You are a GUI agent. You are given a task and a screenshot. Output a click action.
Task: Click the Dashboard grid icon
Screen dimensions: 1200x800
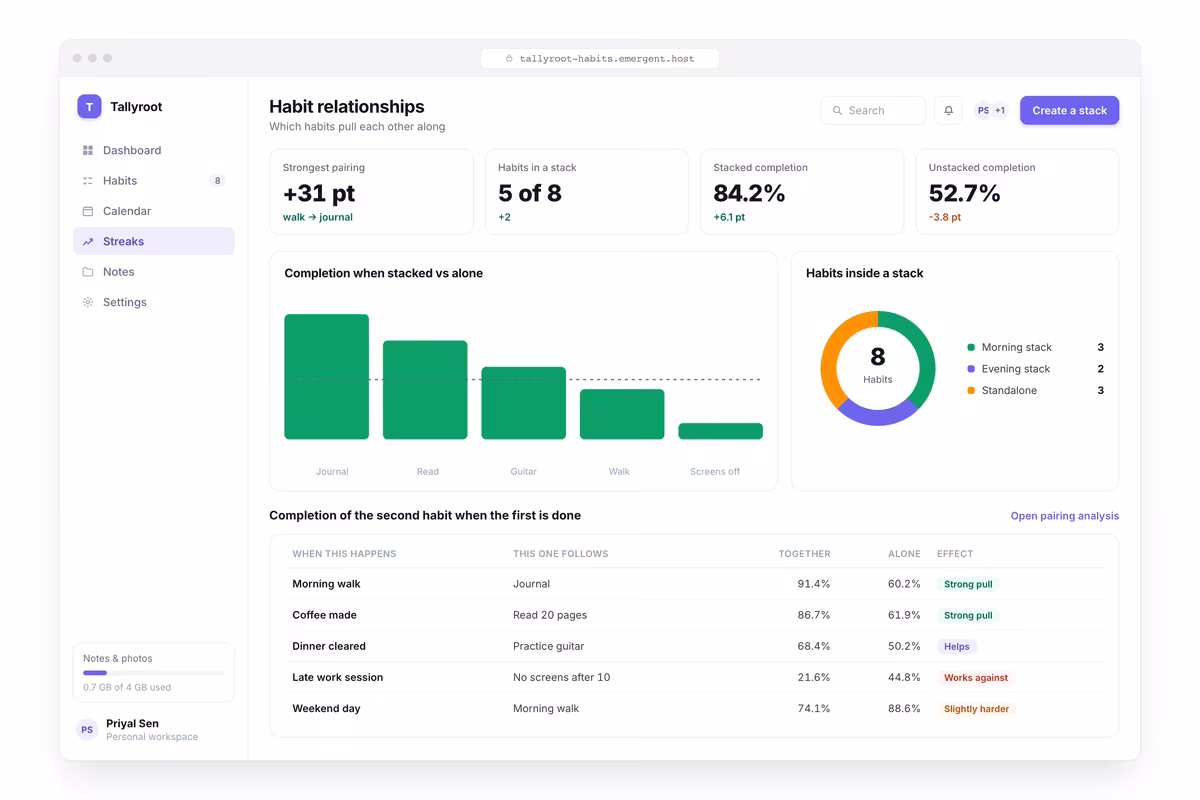coord(88,150)
